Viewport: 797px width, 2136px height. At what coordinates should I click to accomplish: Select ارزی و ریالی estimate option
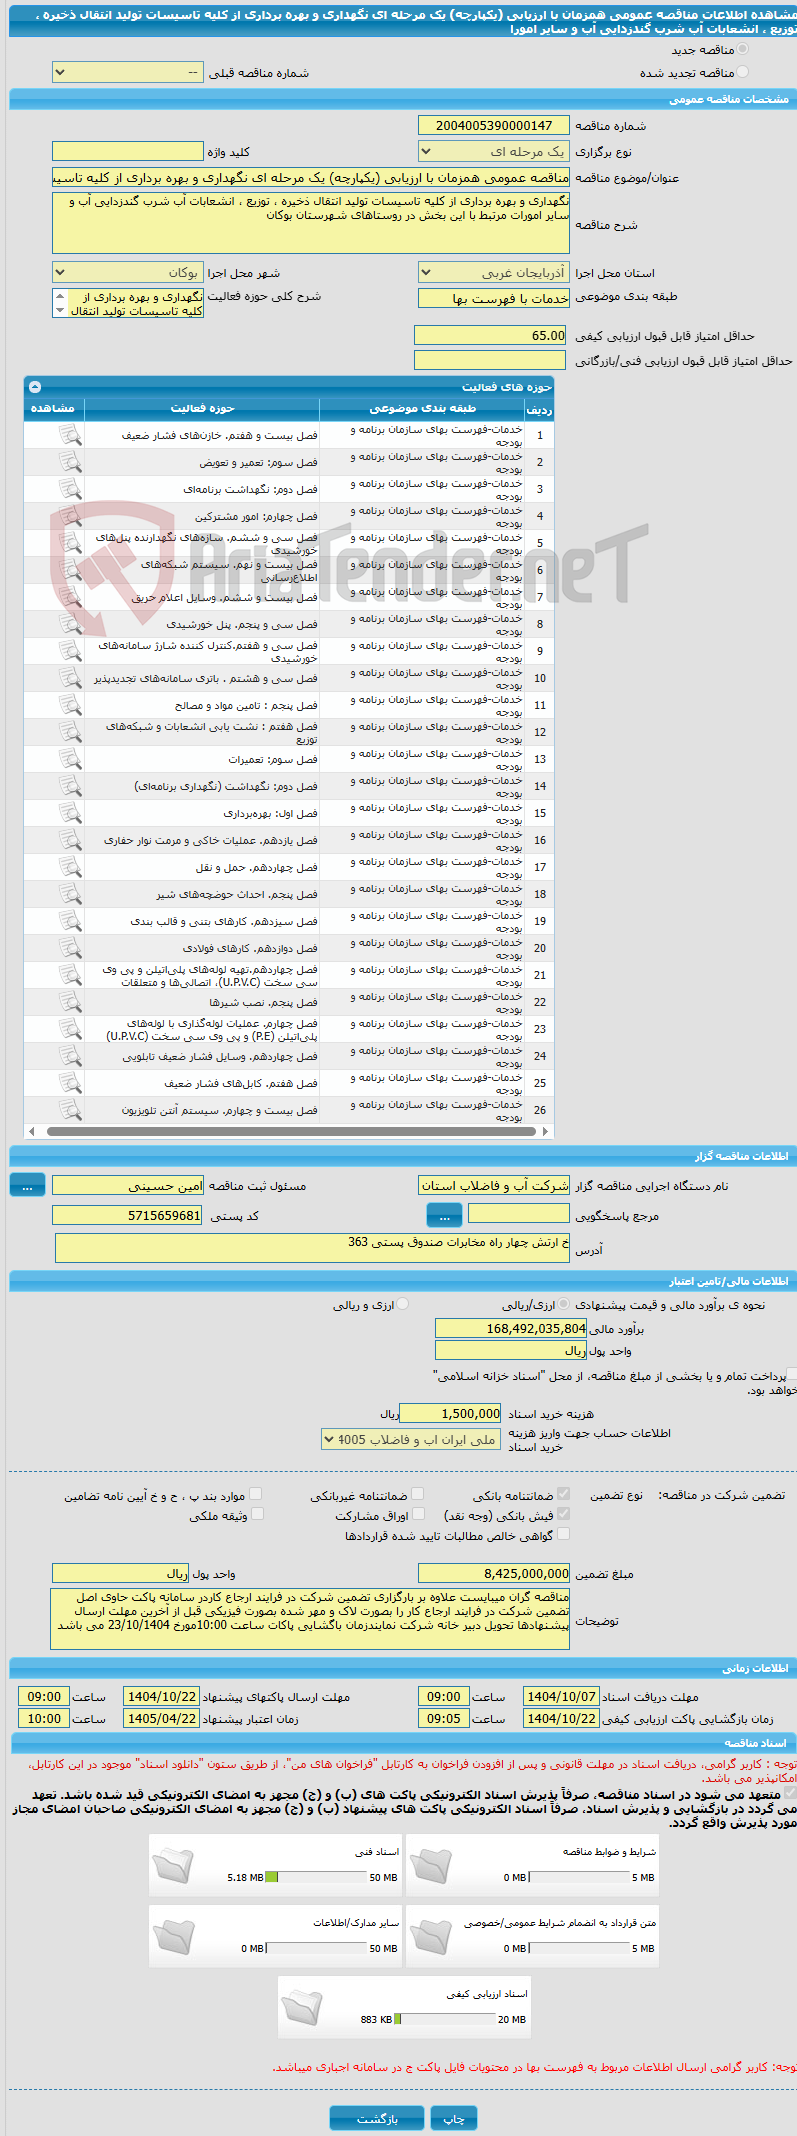click(402, 1304)
